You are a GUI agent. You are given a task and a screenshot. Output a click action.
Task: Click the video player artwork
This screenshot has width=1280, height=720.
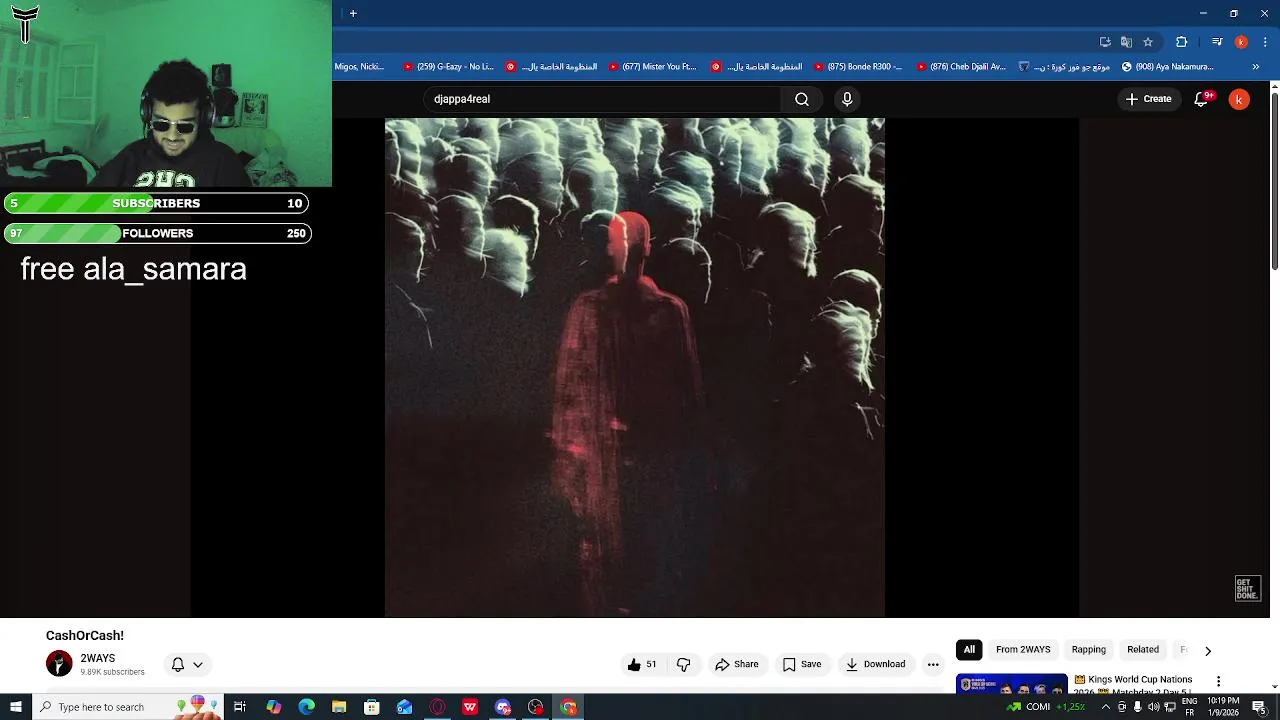(635, 367)
